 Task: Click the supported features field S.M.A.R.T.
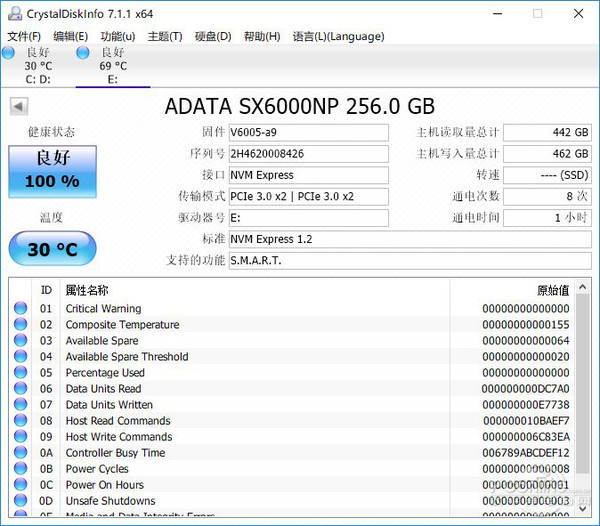click(x=410, y=261)
